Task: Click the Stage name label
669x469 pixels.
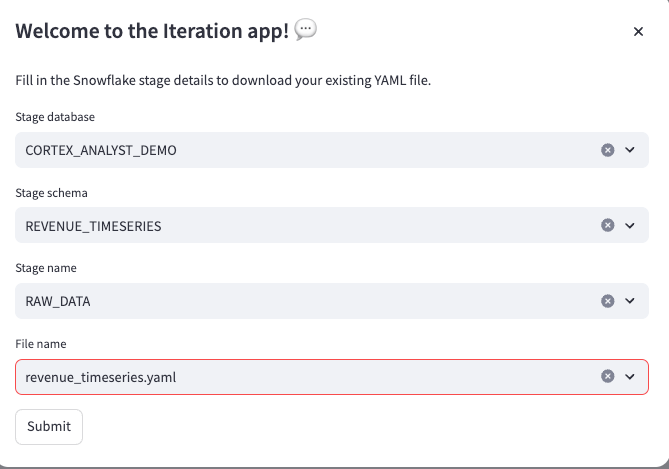Action: (46, 268)
